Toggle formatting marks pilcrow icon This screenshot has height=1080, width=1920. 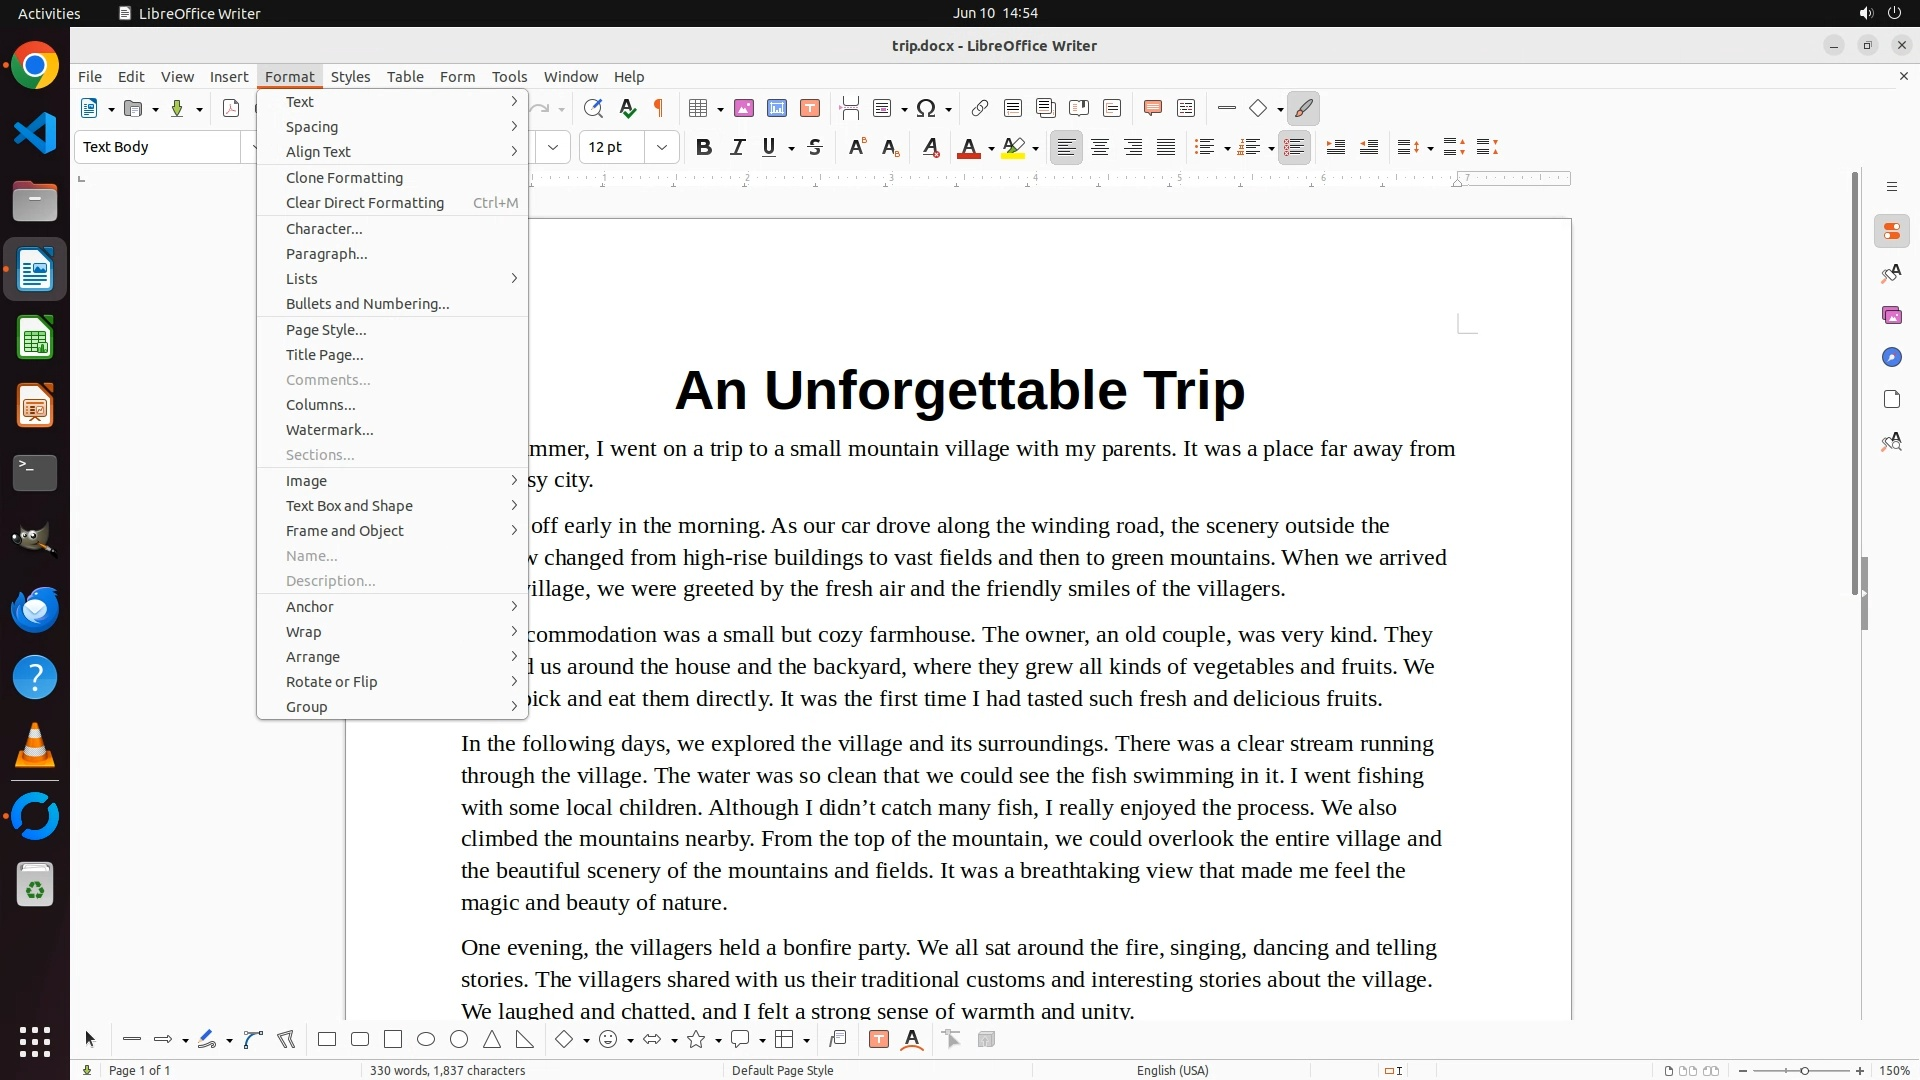tap(658, 108)
